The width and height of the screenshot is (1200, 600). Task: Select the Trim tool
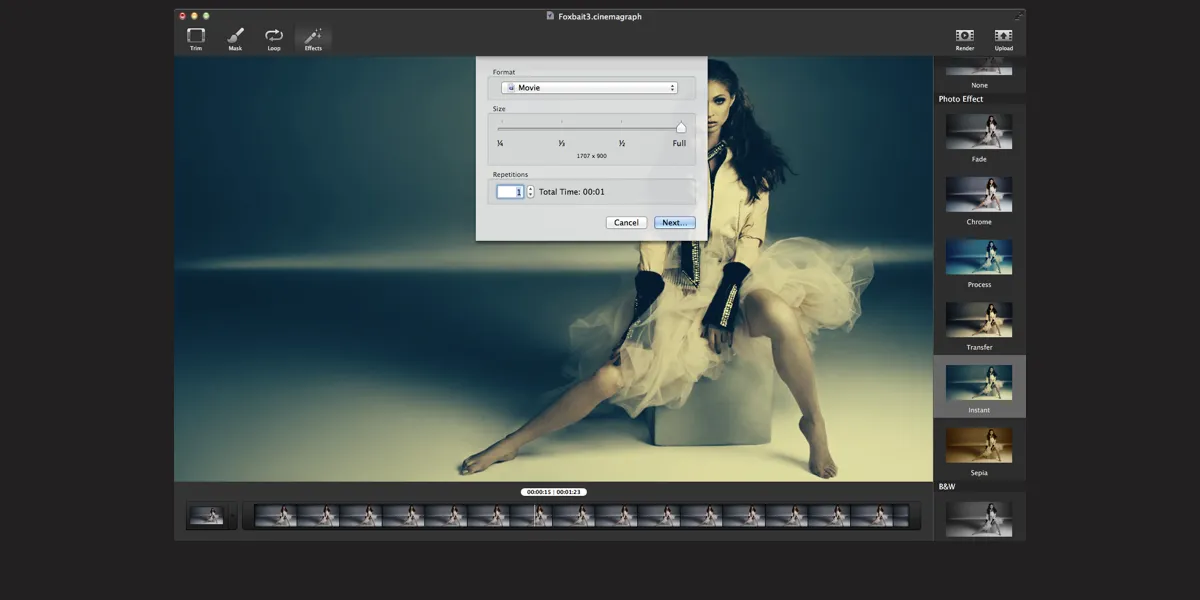pos(196,39)
